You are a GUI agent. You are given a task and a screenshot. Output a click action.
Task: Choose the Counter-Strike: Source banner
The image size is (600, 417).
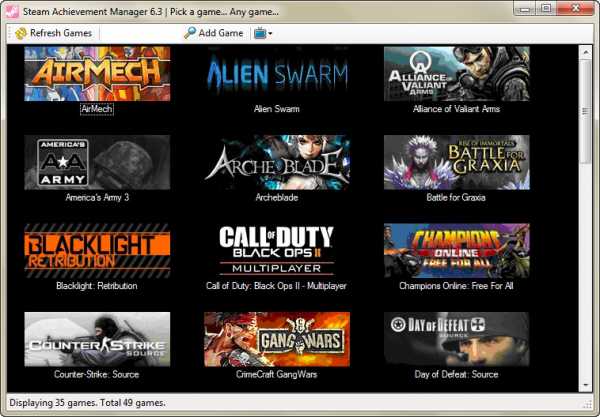click(97, 339)
